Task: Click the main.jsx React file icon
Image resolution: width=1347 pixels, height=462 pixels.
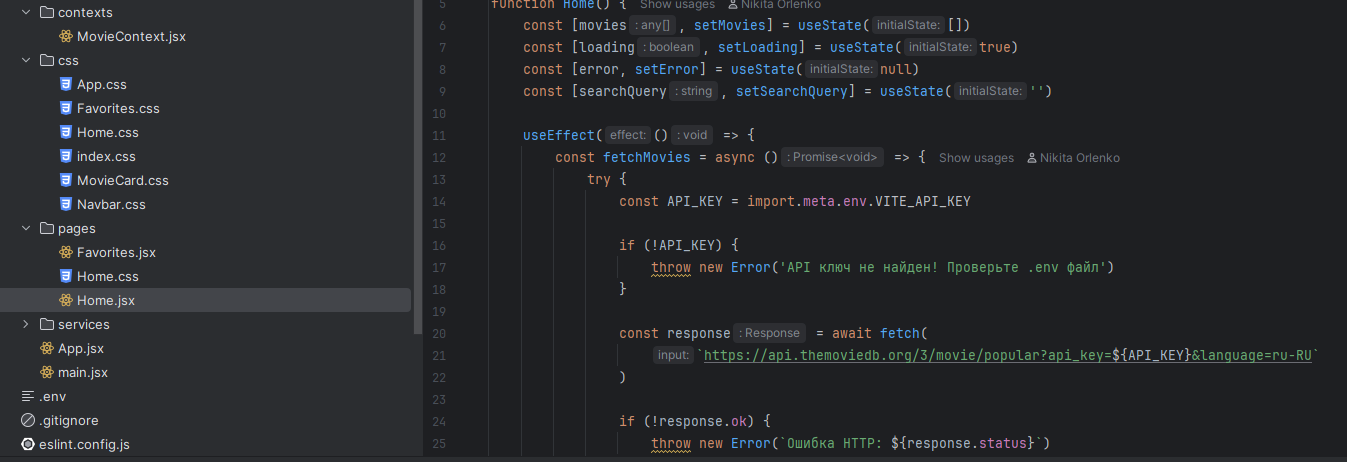Action: (x=47, y=372)
